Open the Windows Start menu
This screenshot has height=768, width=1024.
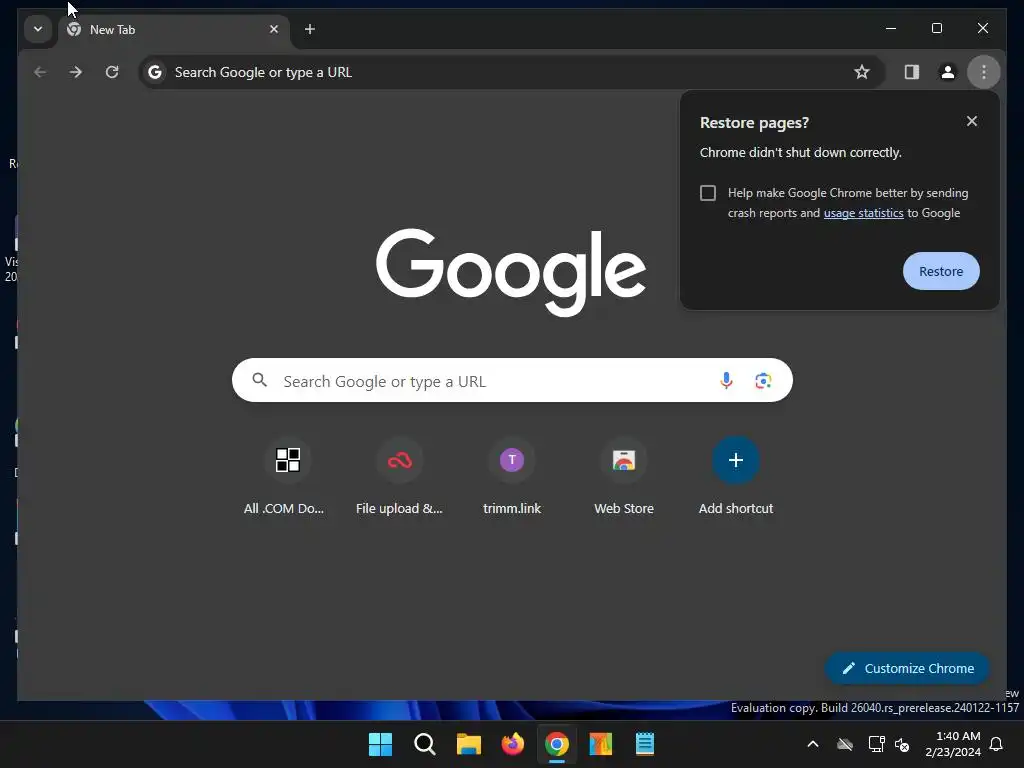point(380,744)
